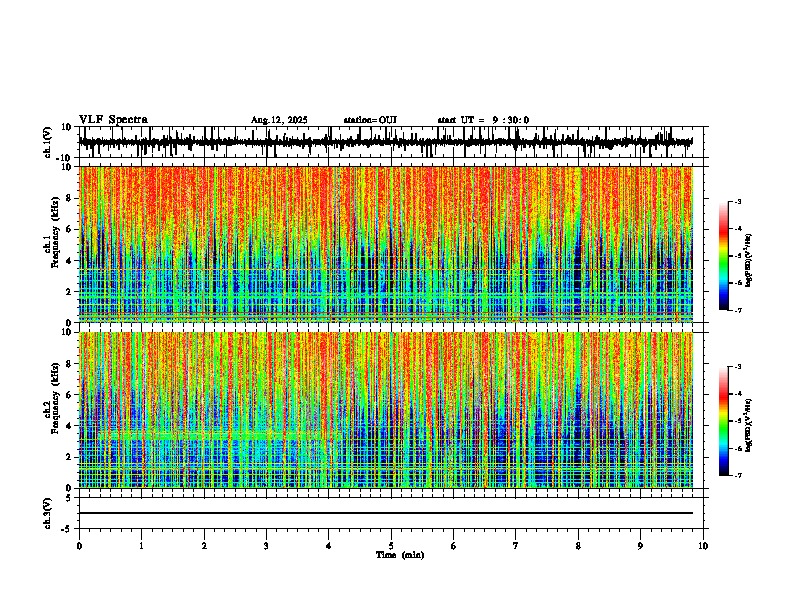Screen dimensions: 792x612
Task: Click the ch.1 color bar log(PSD) unit label
Action: (x=749, y=261)
